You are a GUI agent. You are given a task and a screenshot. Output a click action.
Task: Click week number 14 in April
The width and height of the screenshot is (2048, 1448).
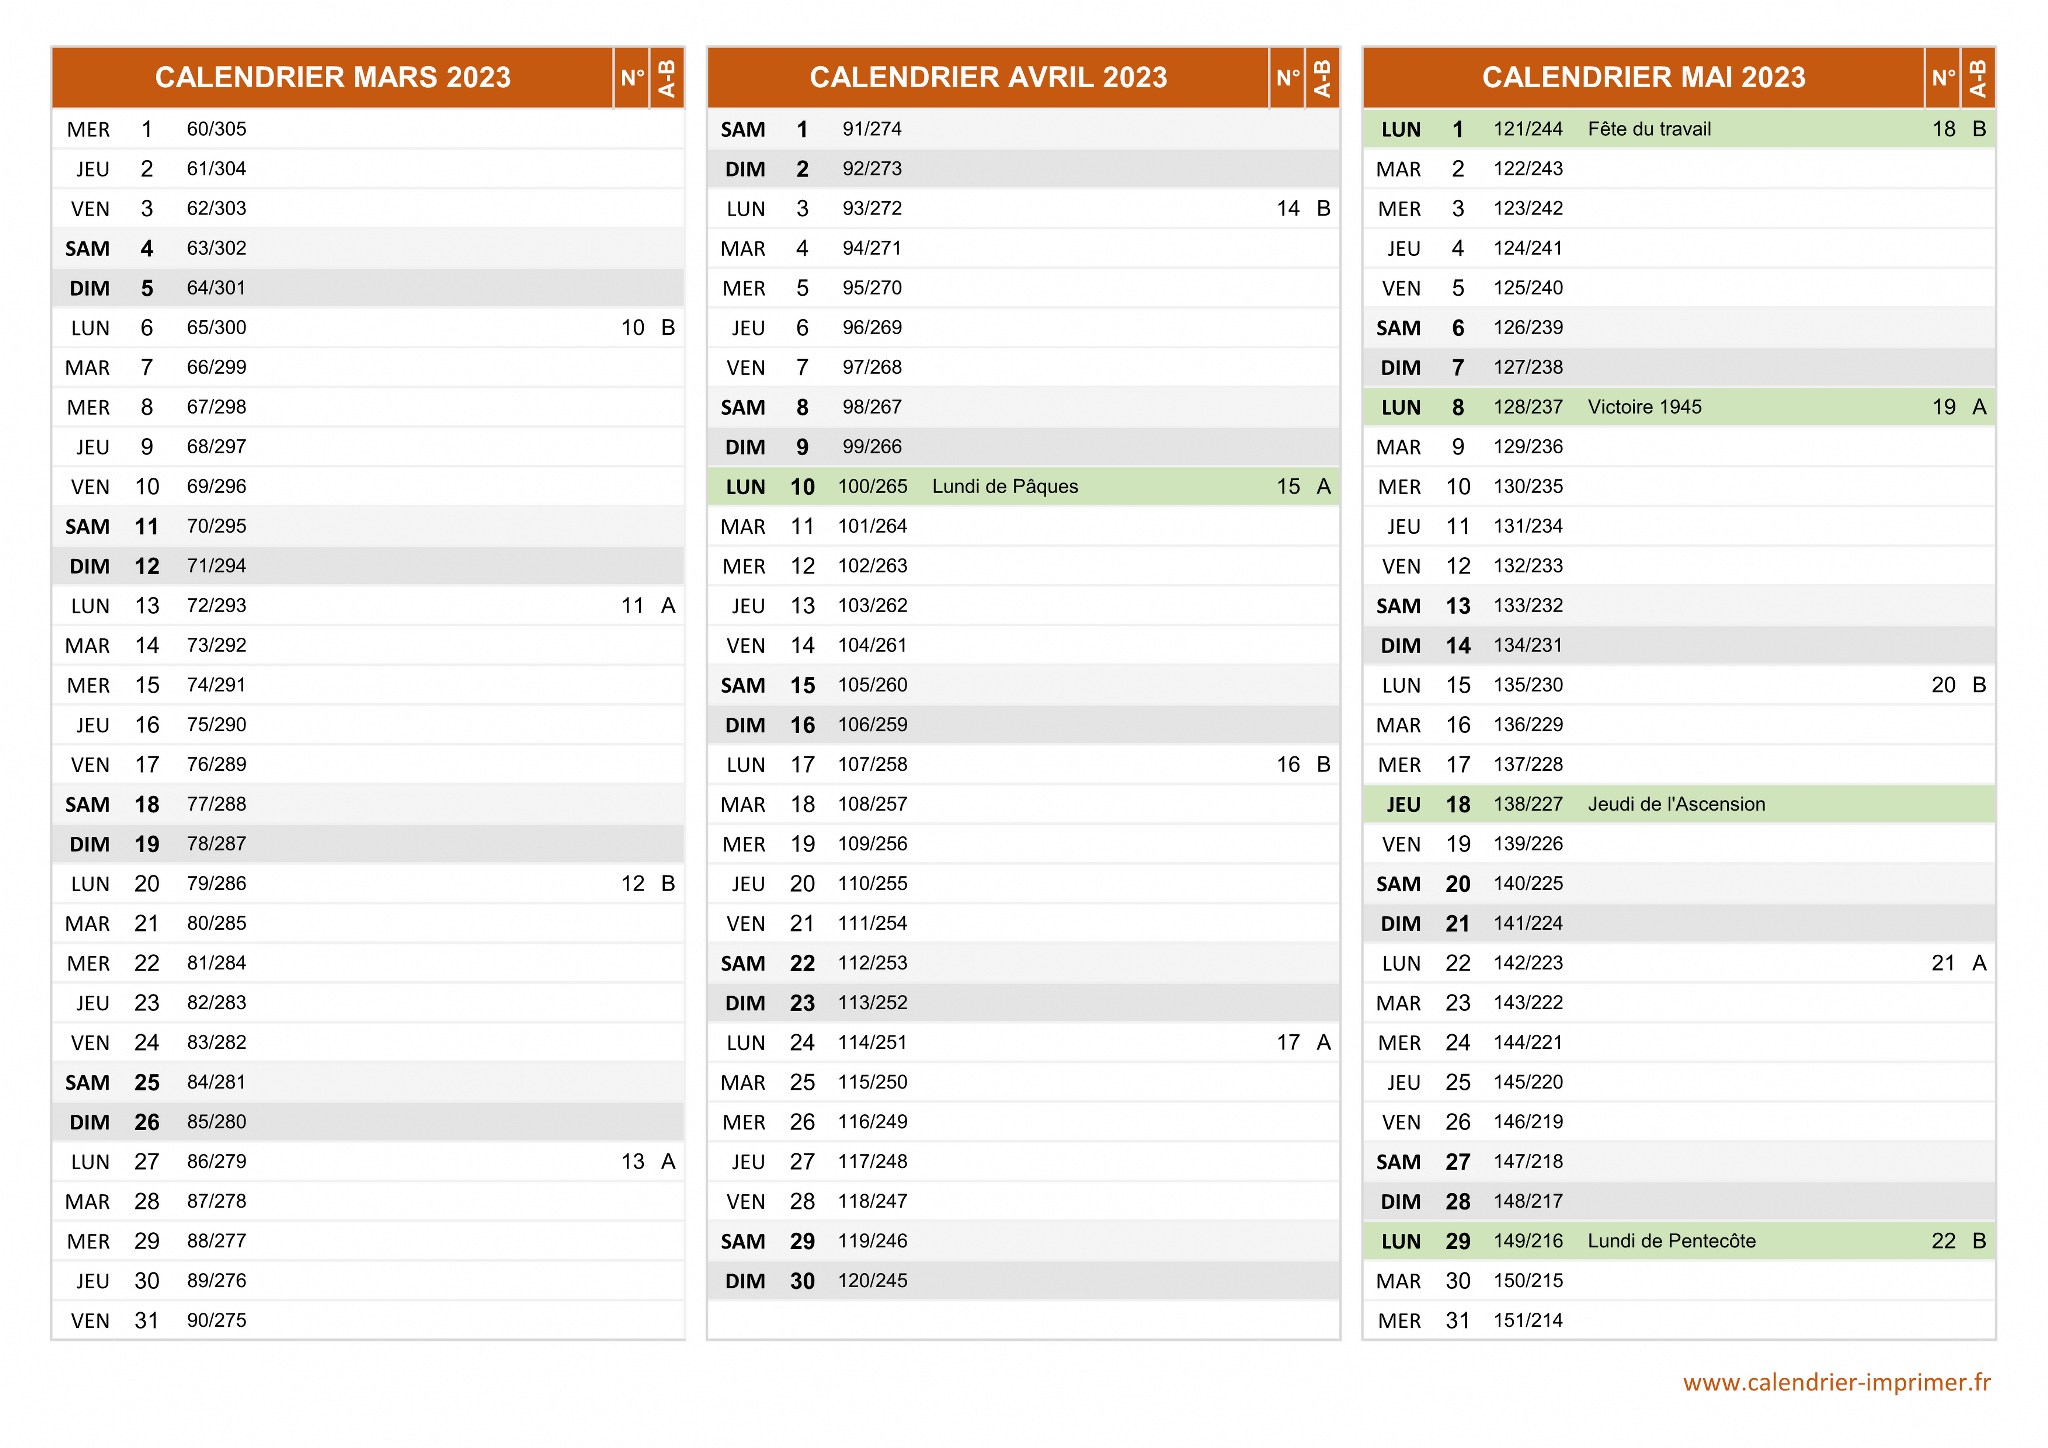tap(1288, 209)
